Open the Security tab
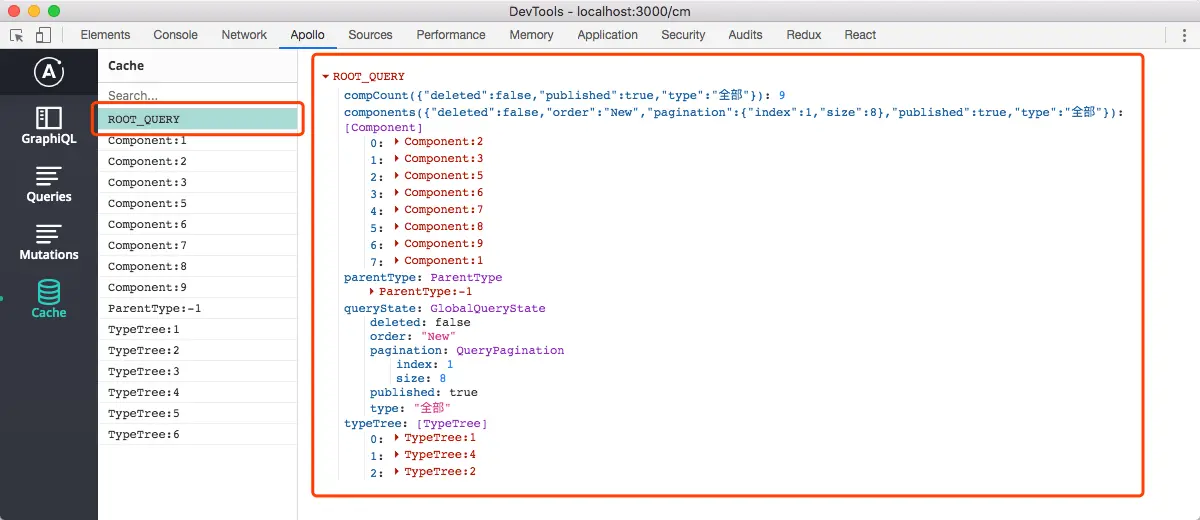This screenshot has height=520, width=1200. [683, 35]
